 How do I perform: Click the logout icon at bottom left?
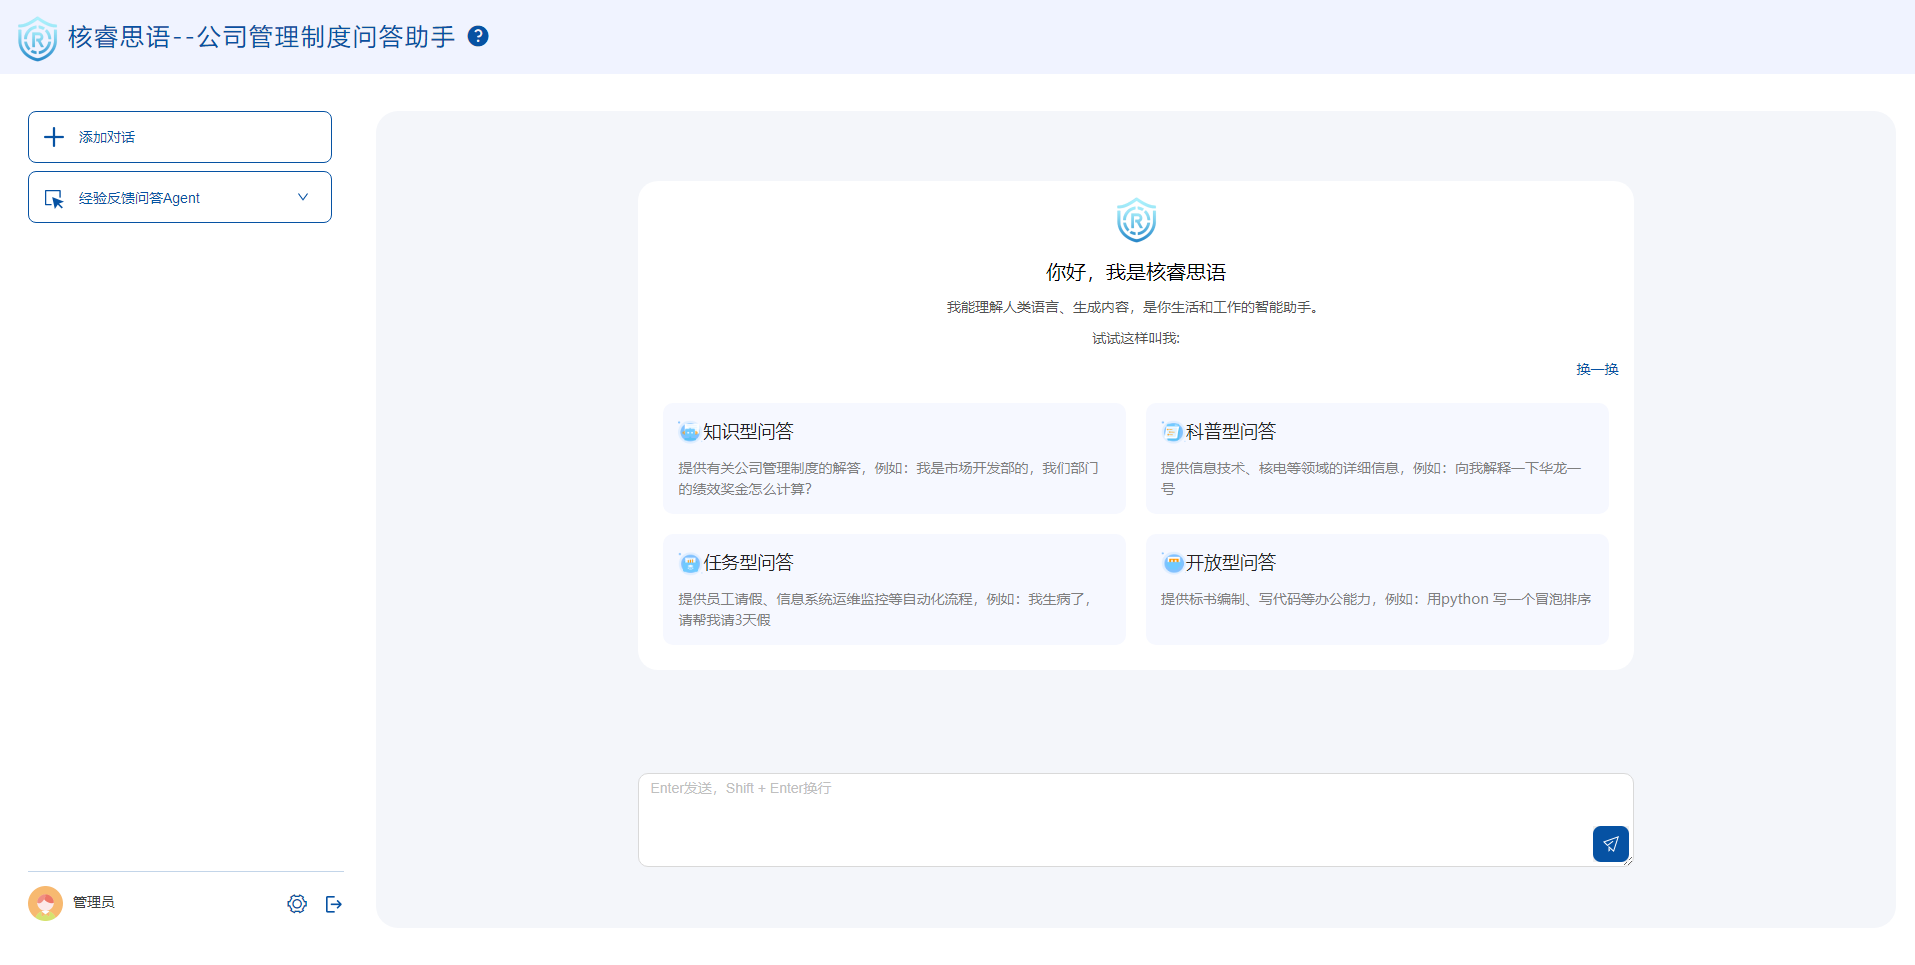334,903
